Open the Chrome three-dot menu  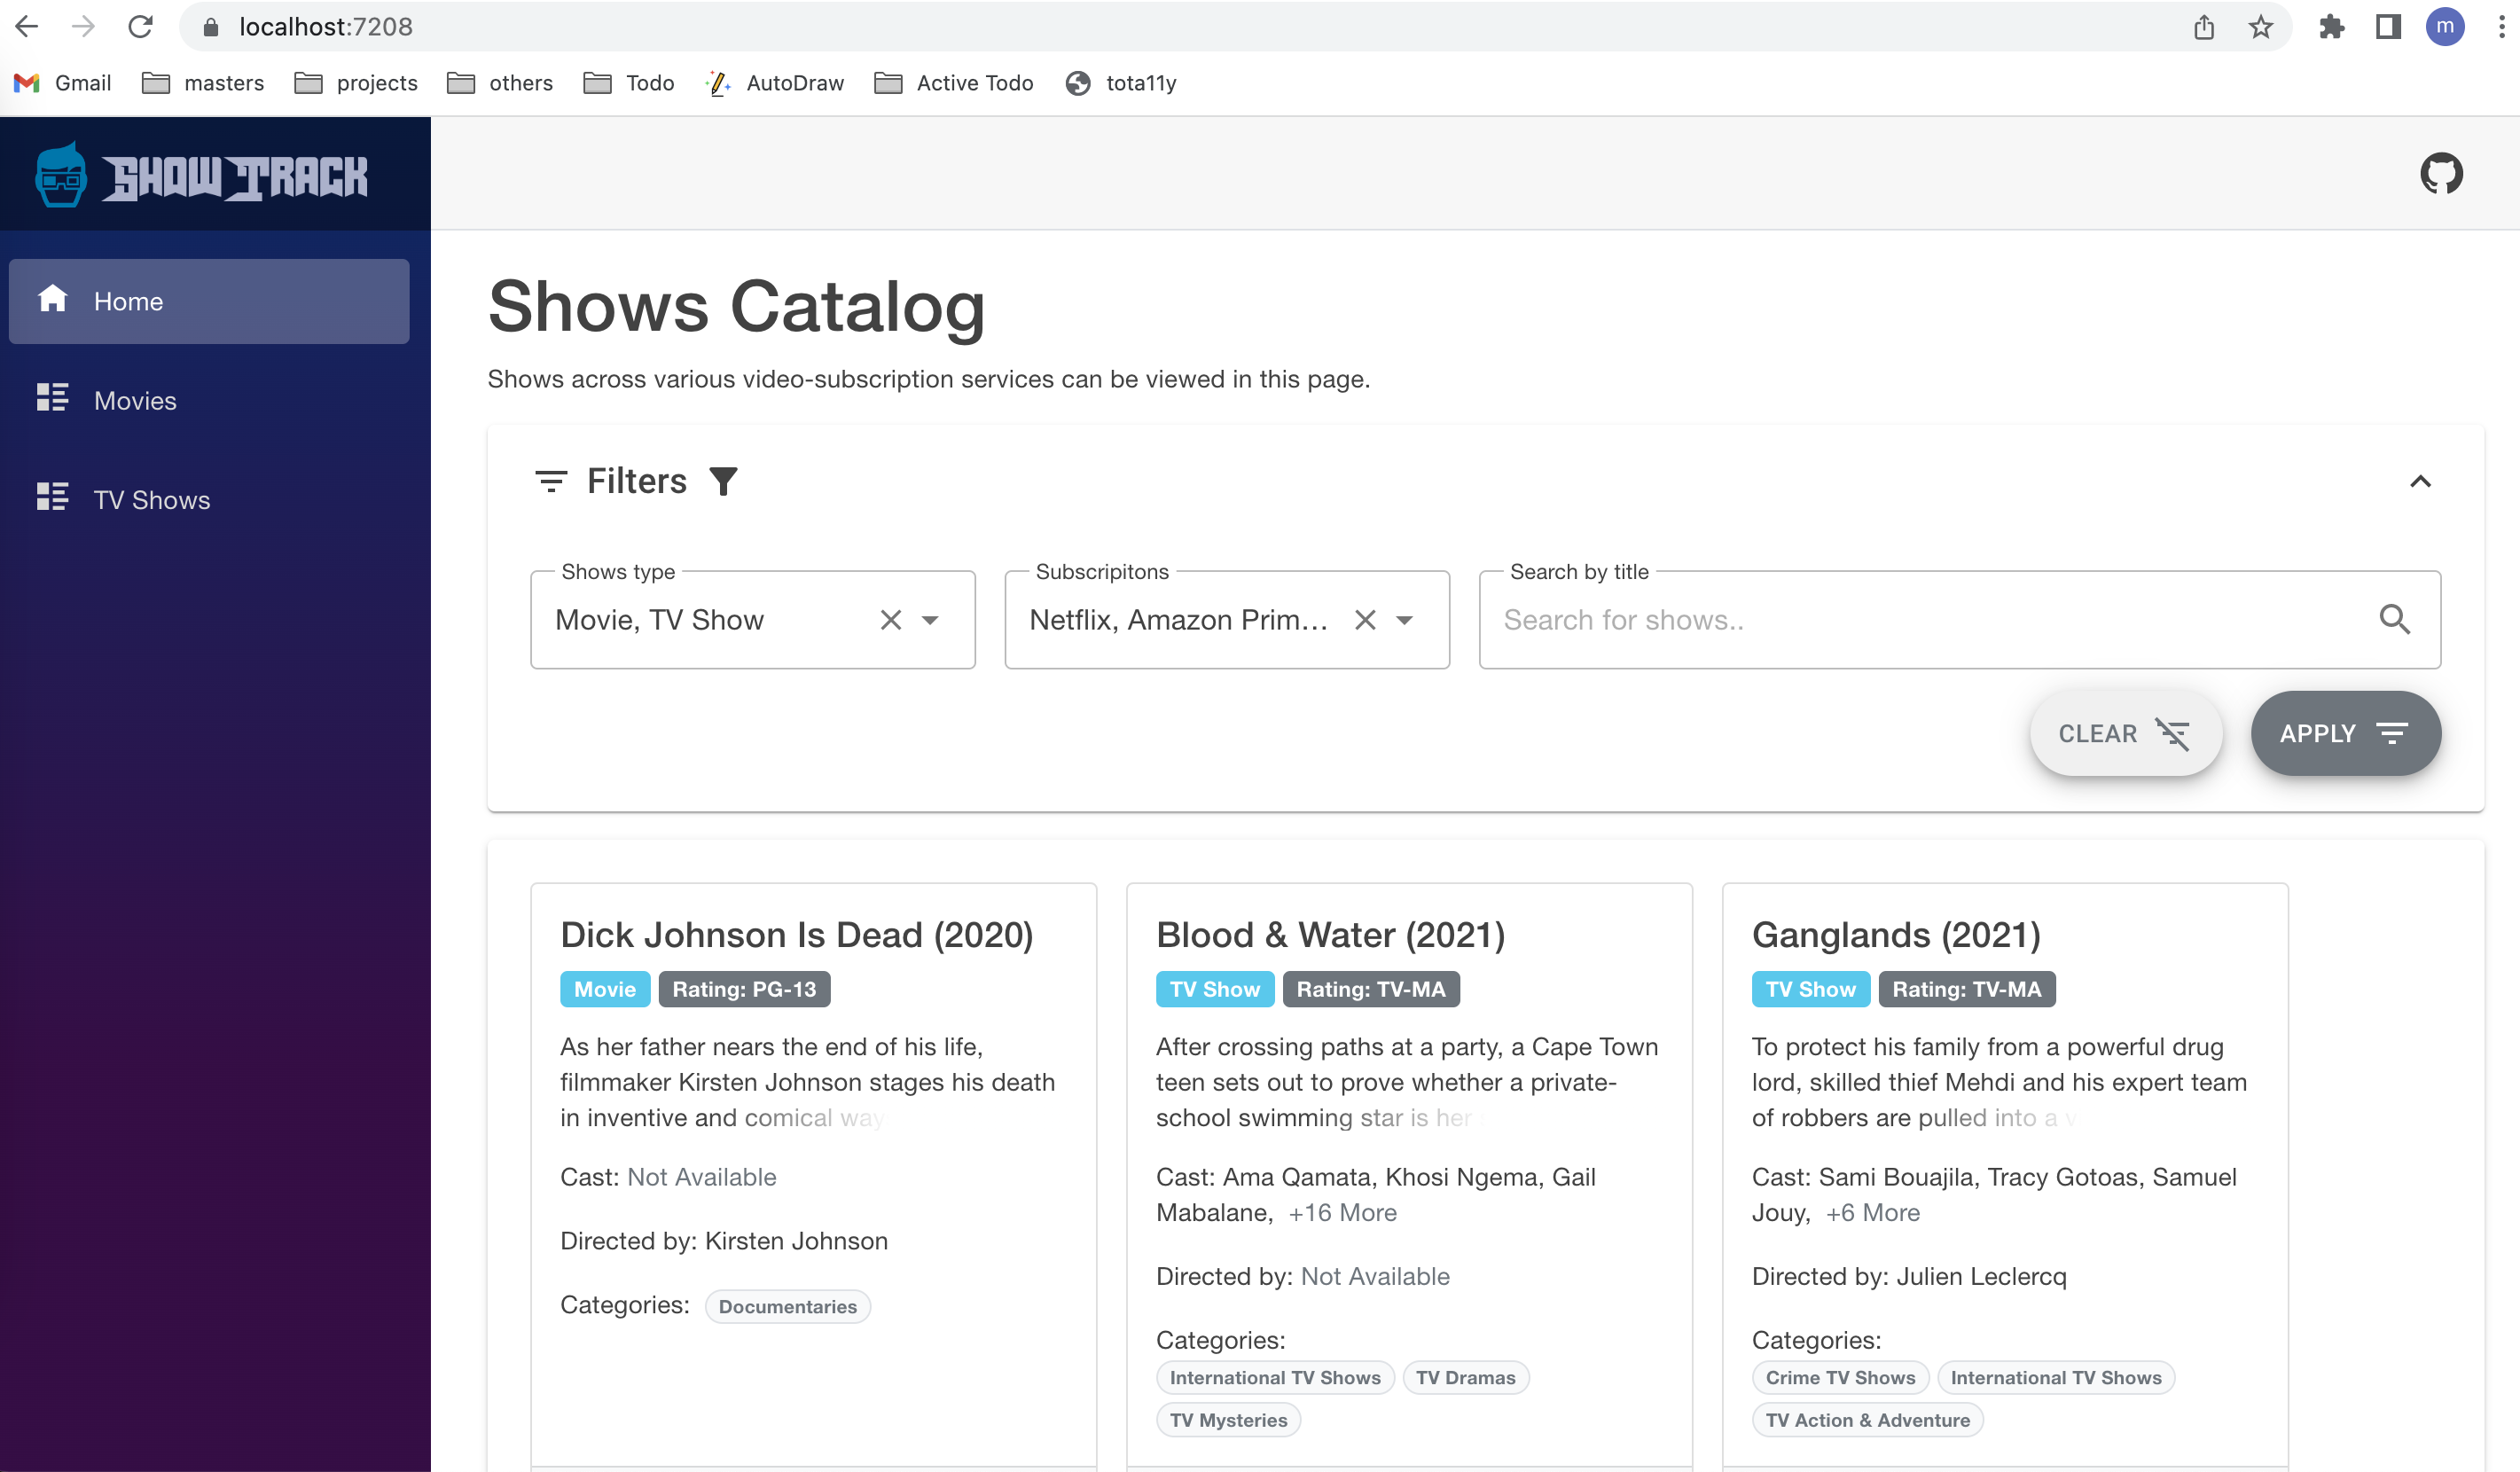2502,27
